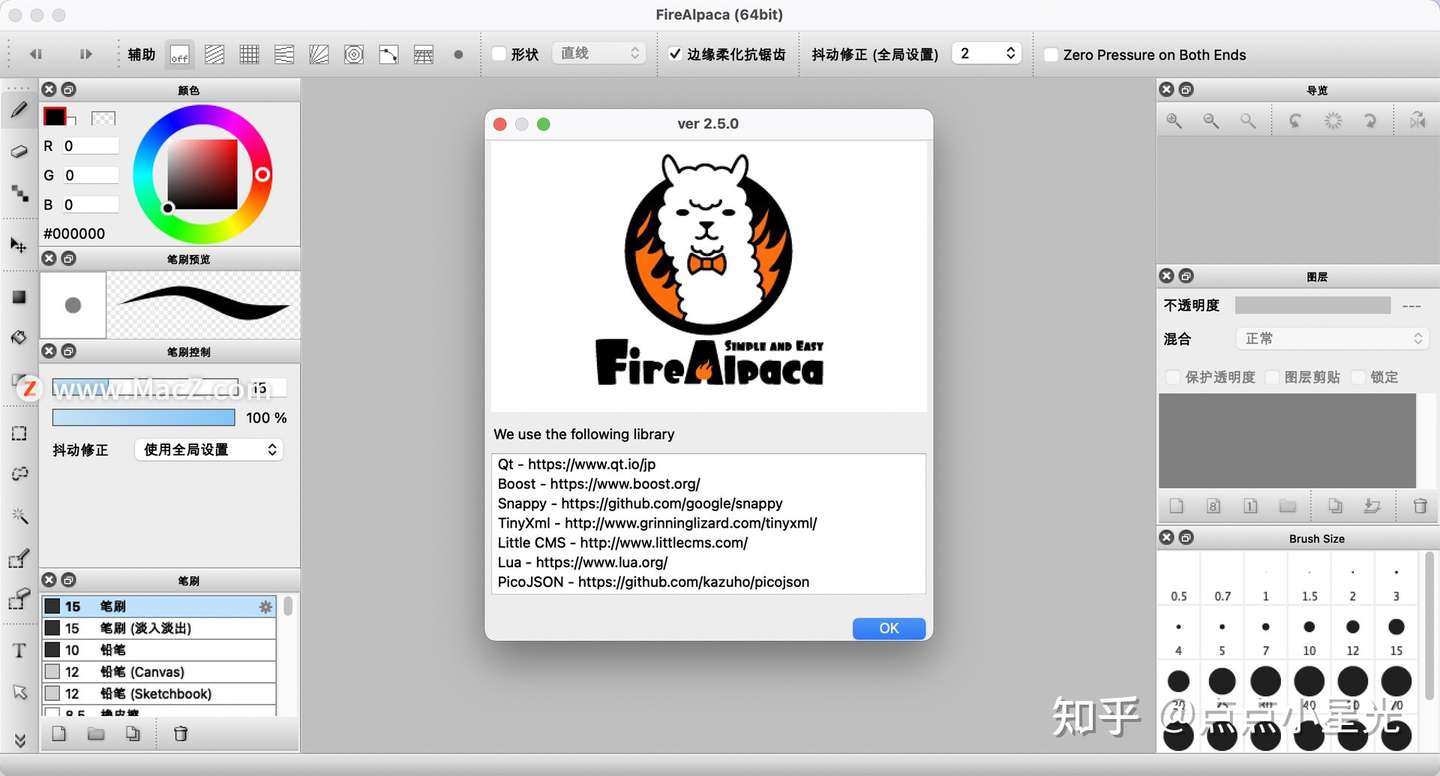Delete the brush with the trash icon

[x=181, y=734]
